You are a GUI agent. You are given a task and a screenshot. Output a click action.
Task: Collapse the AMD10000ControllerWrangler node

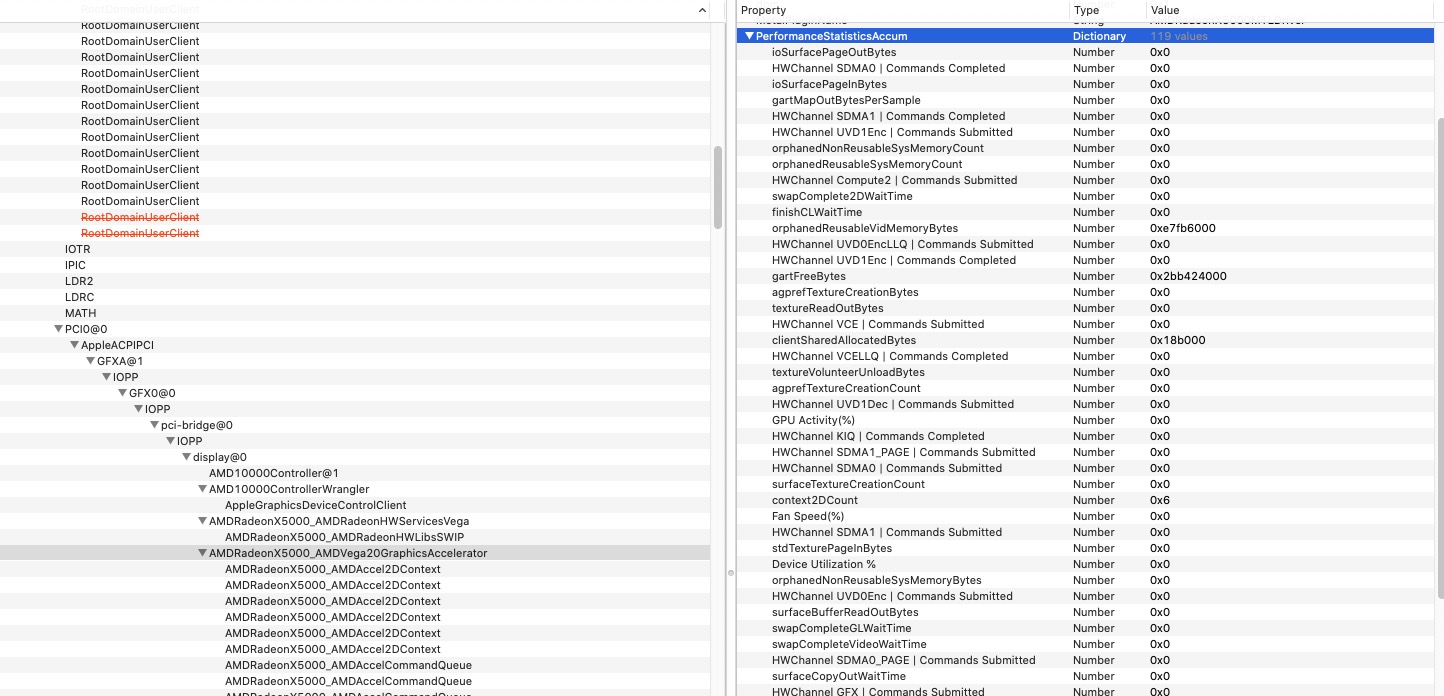(202, 489)
